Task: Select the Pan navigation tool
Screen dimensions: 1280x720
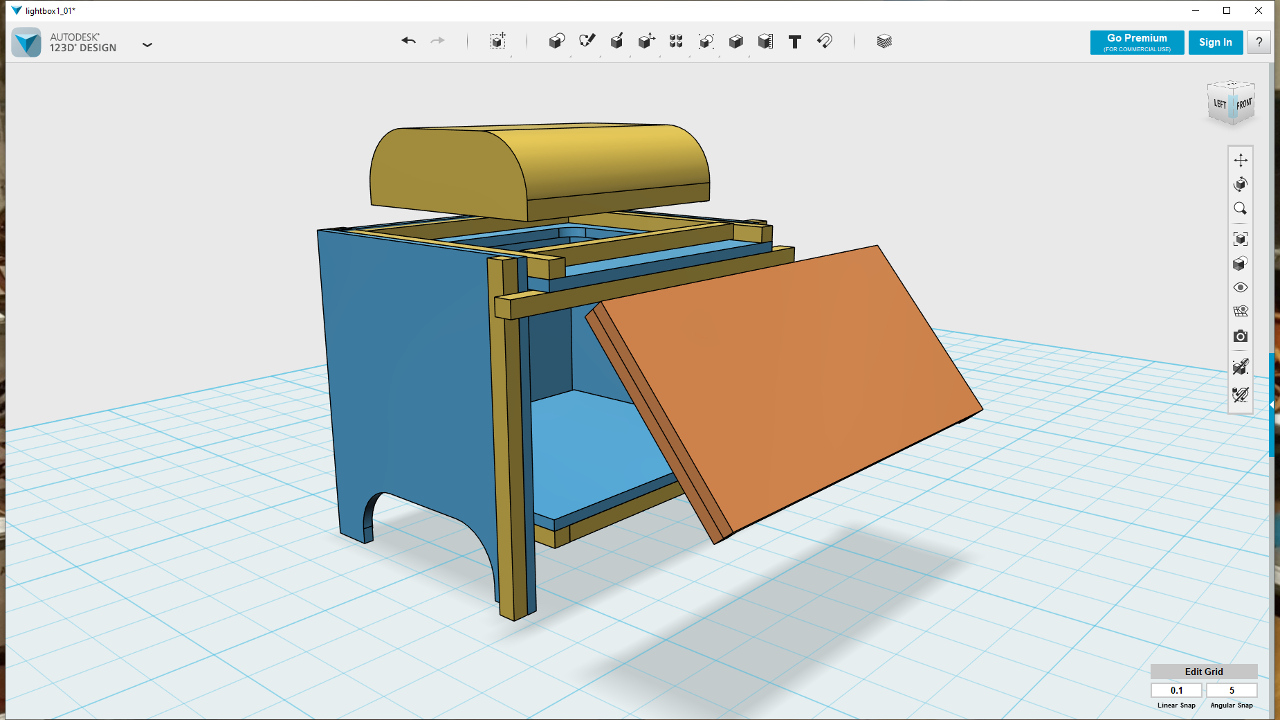Action: 1241,160
